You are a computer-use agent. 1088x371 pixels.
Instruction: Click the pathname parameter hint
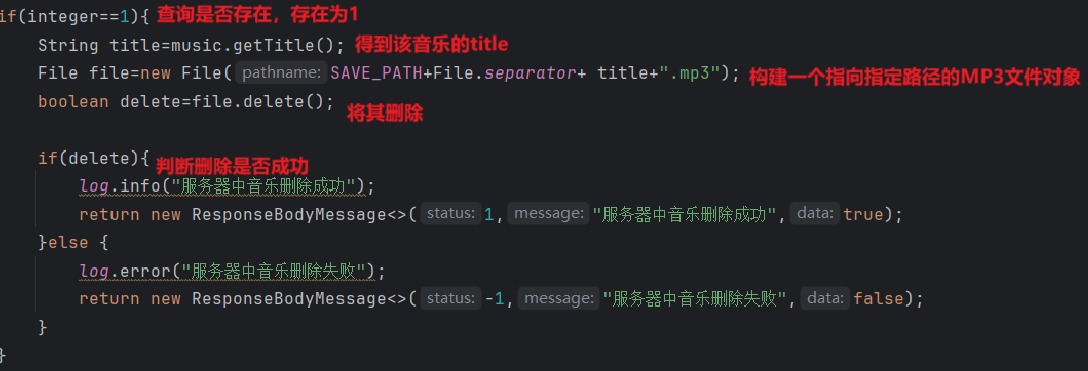point(281,73)
